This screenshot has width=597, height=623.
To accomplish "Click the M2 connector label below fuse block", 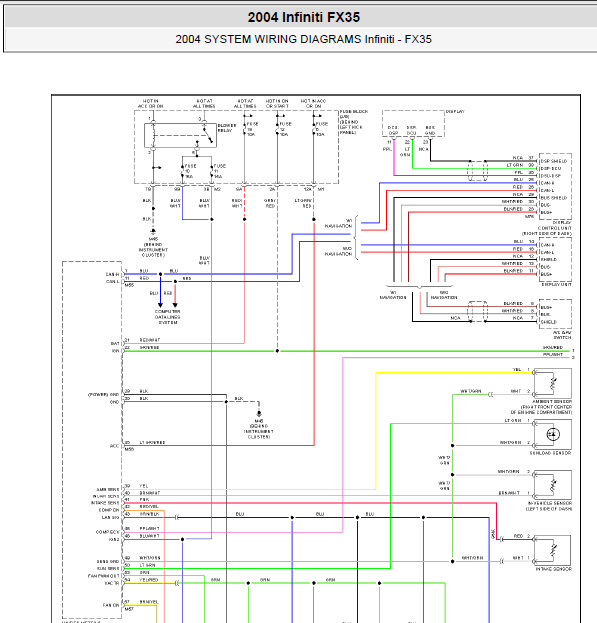I will pos(217,189).
